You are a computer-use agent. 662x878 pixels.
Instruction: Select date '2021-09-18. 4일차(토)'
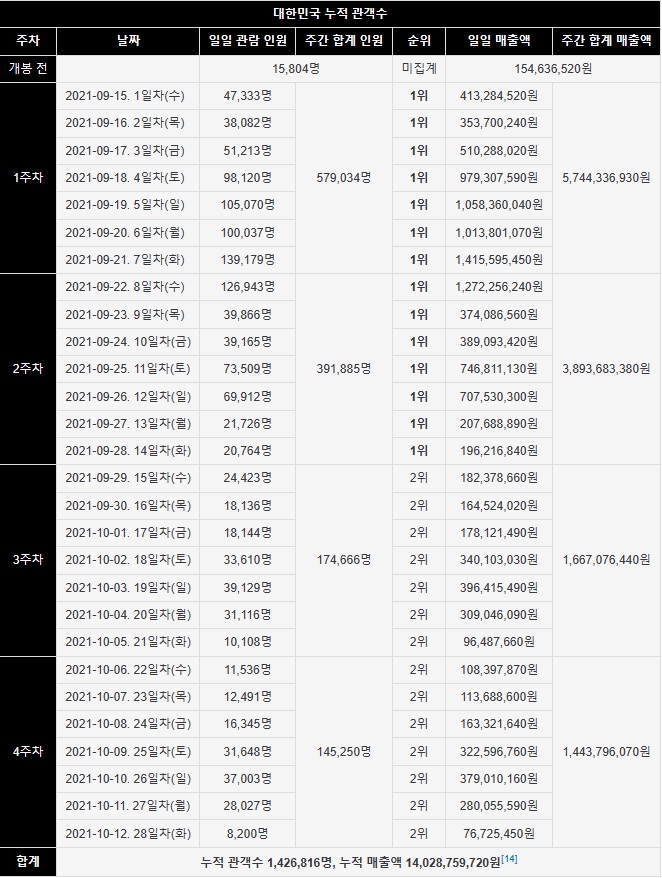click(x=125, y=178)
